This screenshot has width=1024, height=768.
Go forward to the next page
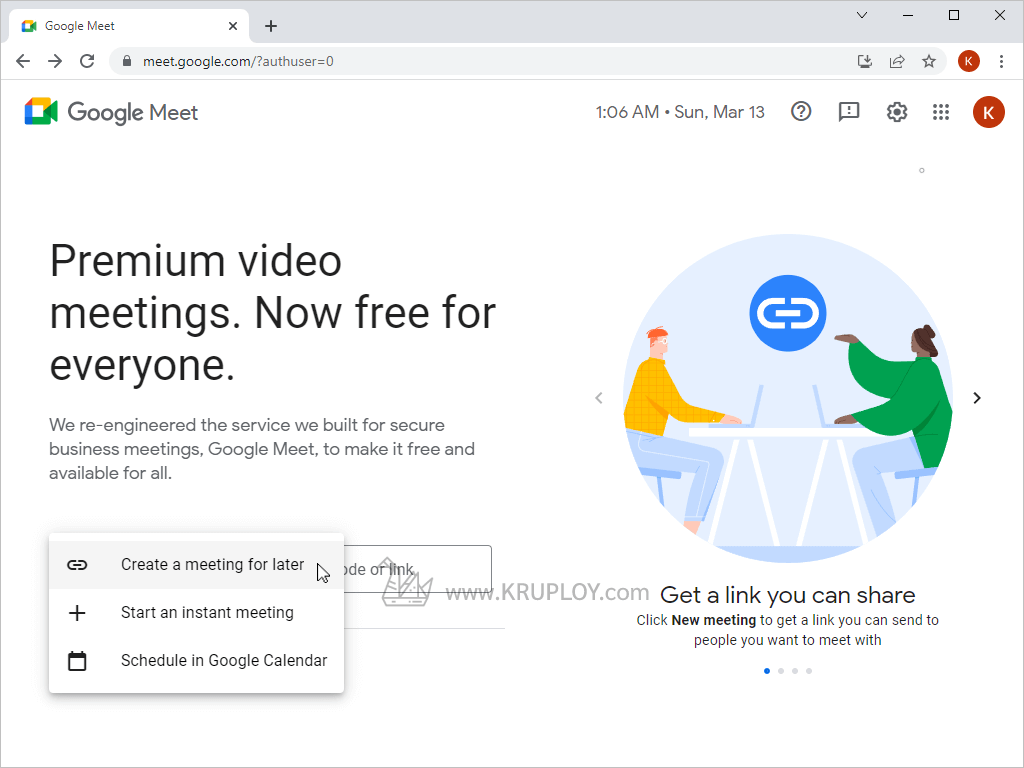point(55,61)
